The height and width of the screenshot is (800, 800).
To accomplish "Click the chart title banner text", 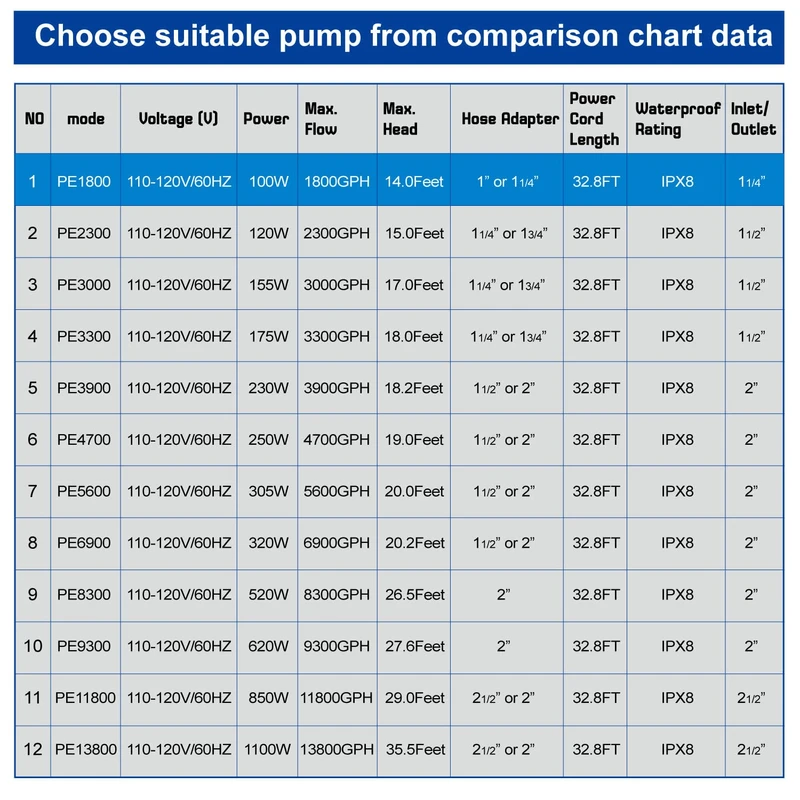I will [x=402, y=36].
